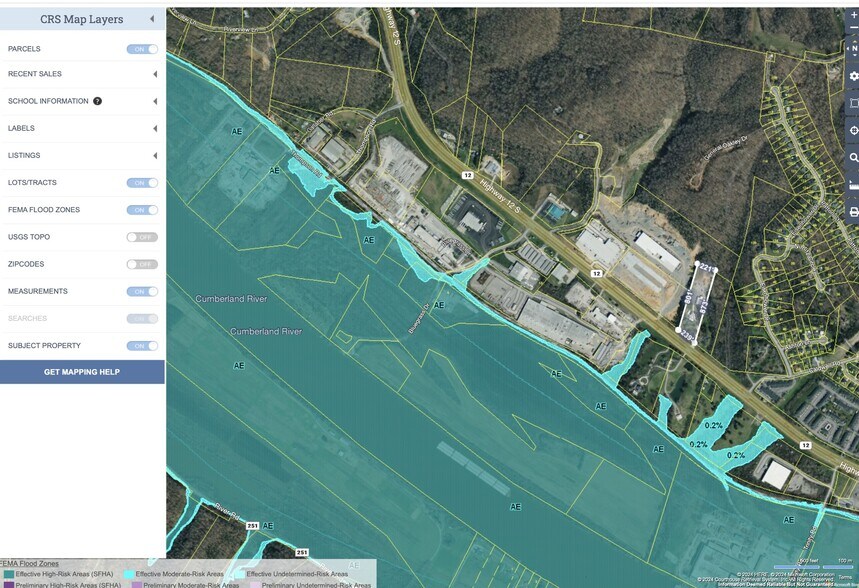Open map settings gear
This screenshot has height=588, width=859.
click(x=853, y=76)
